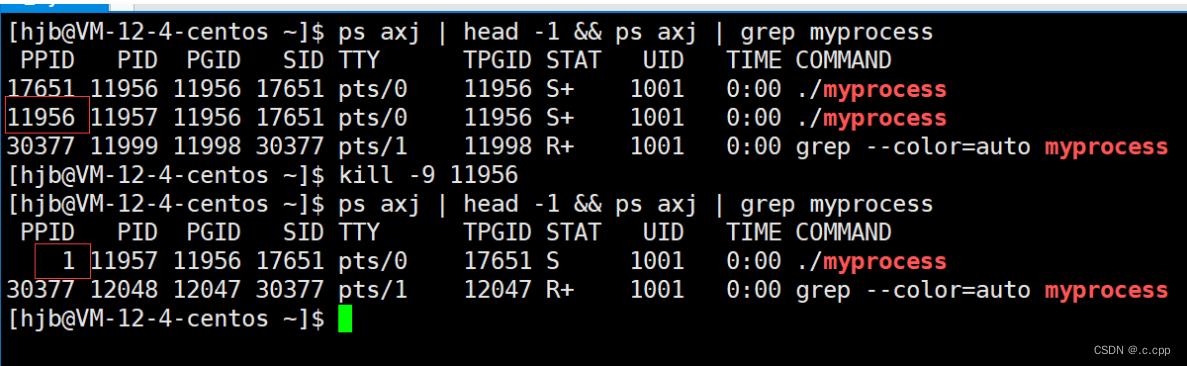Viewport: 1187px width, 366px height.
Task: Select SID 30377 in the 12048 row
Action: (x=290, y=290)
